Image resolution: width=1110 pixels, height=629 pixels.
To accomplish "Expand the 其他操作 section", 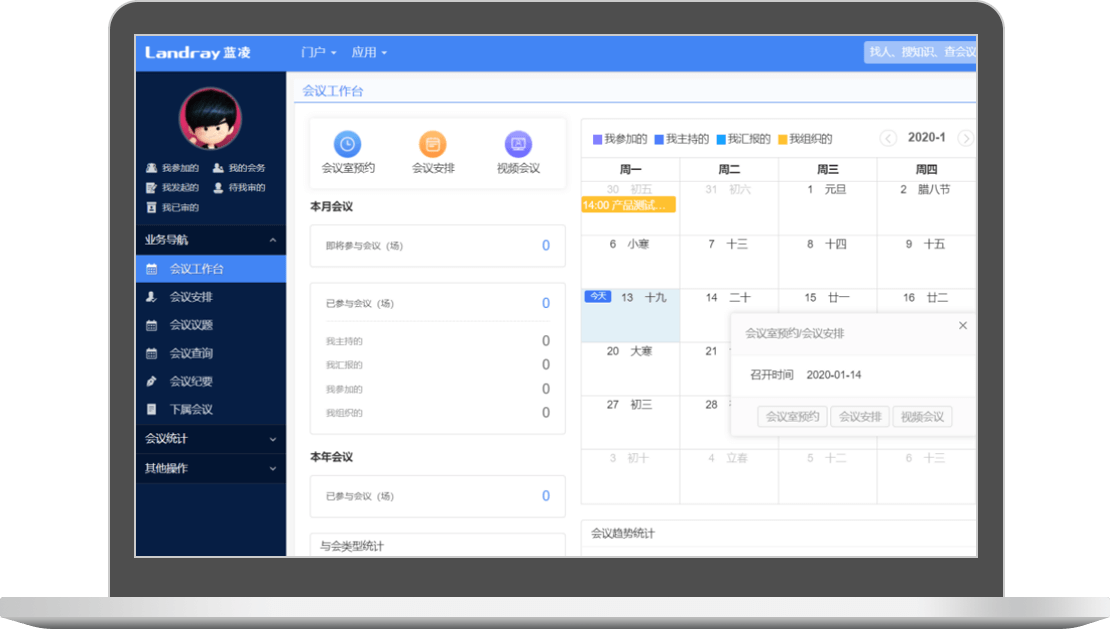I will pos(273,468).
